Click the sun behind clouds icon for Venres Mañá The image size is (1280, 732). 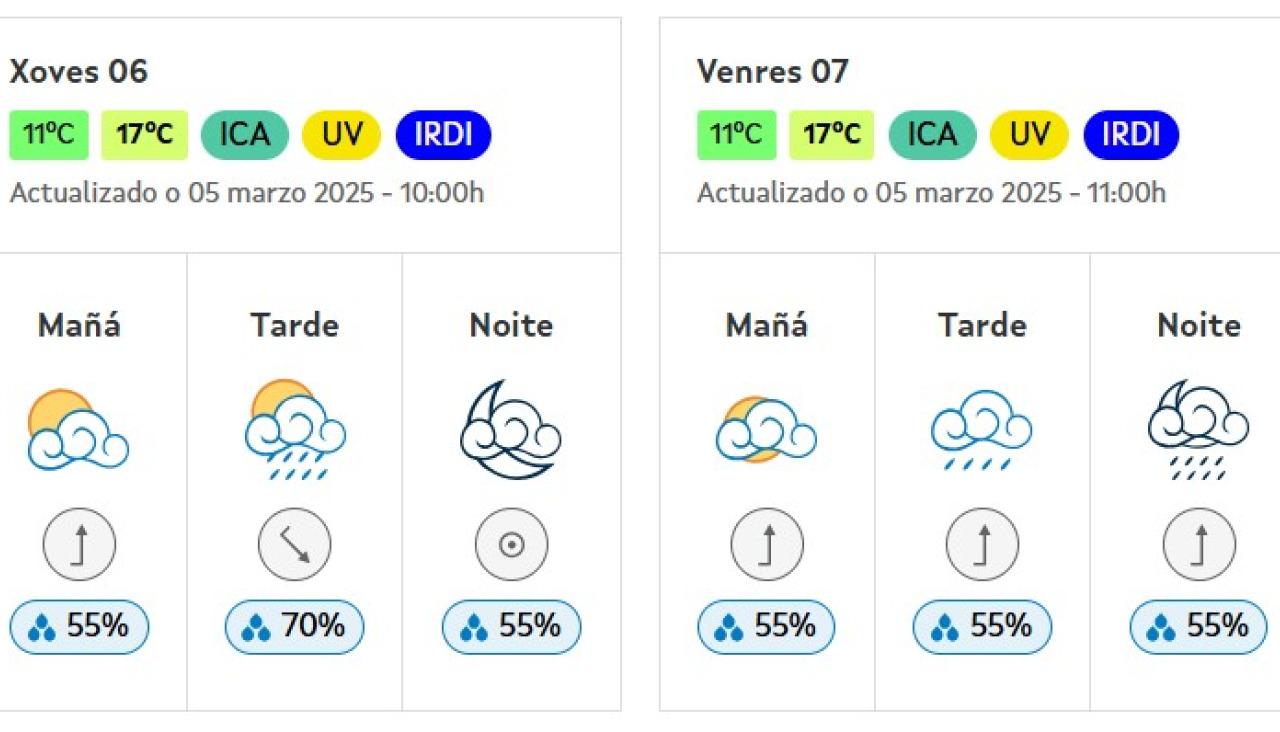pyautogui.click(x=765, y=430)
